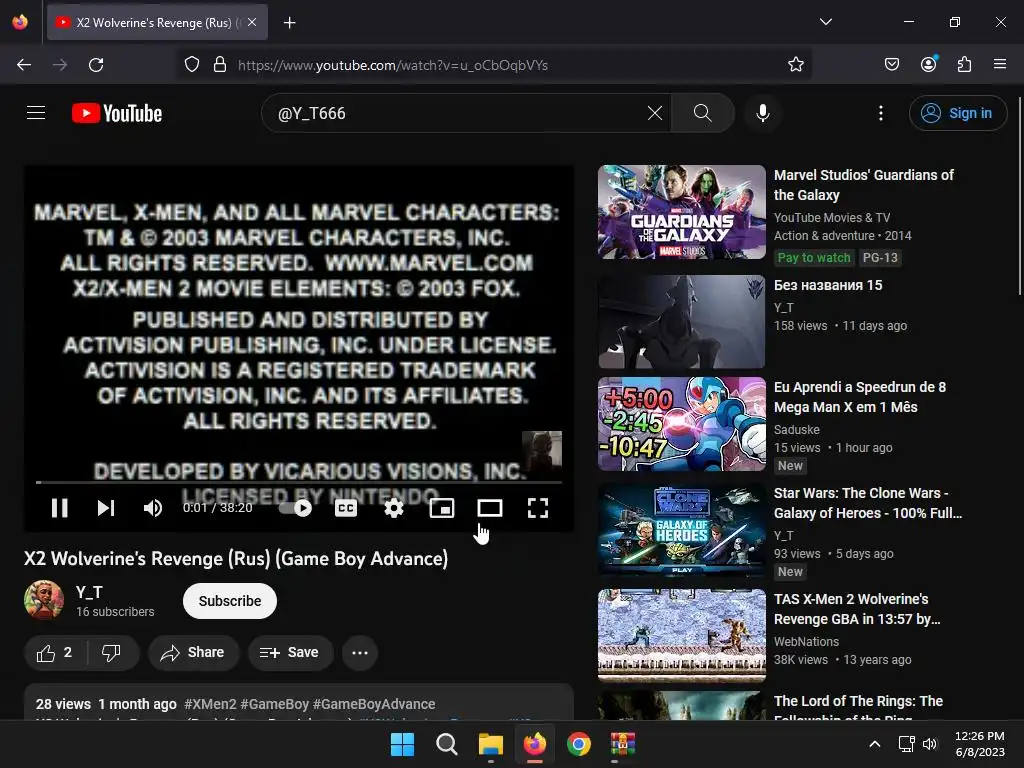Open video settings gear
The width and height of the screenshot is (1024, 768).
[x=393, y=508]
